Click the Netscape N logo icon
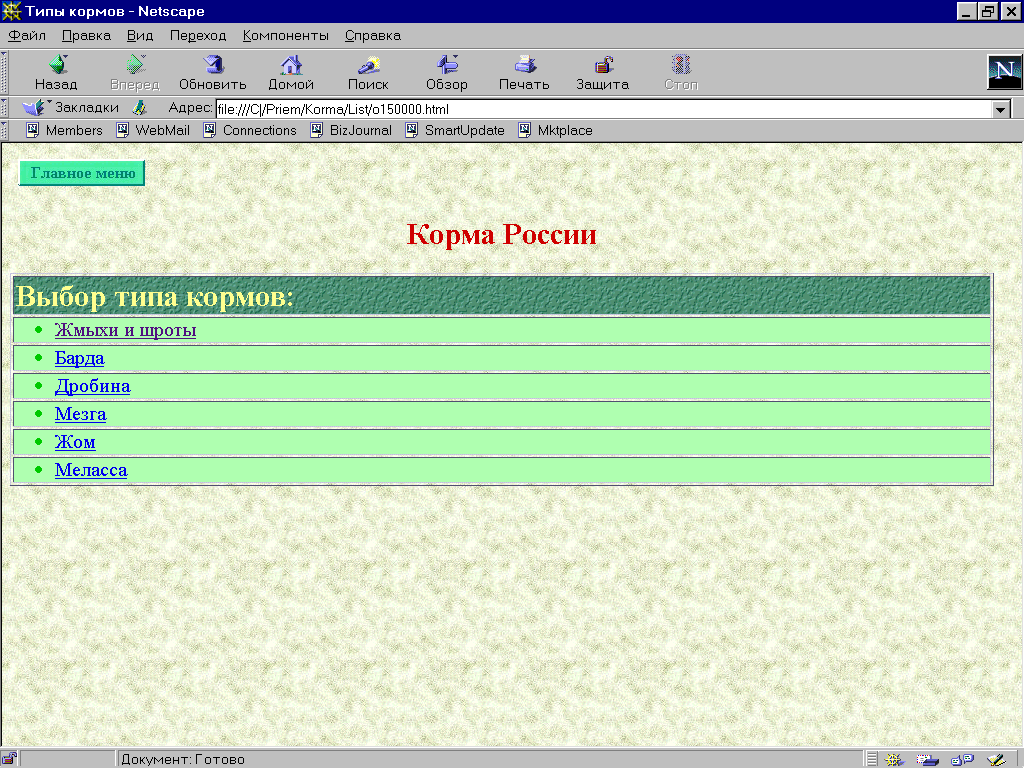Viewport: 1024px width, 768px height. (1004, 73)
